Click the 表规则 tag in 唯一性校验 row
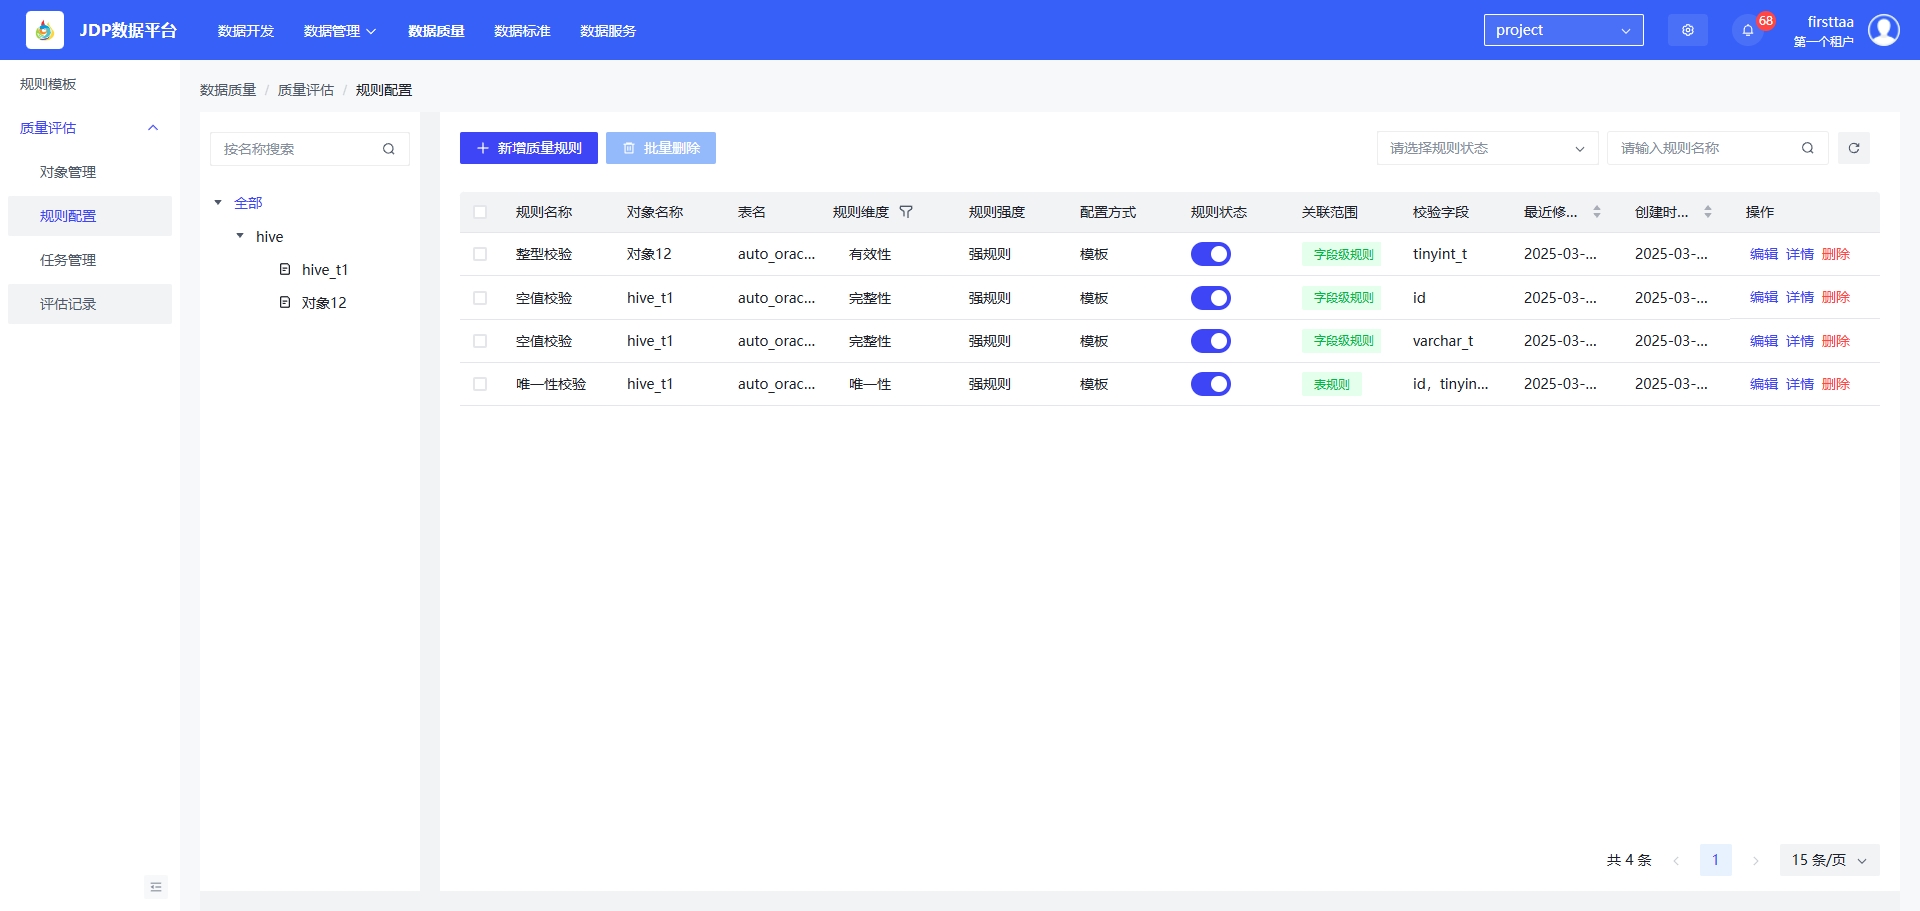Screen dimensions: 1920x911 click(1332, 384)
